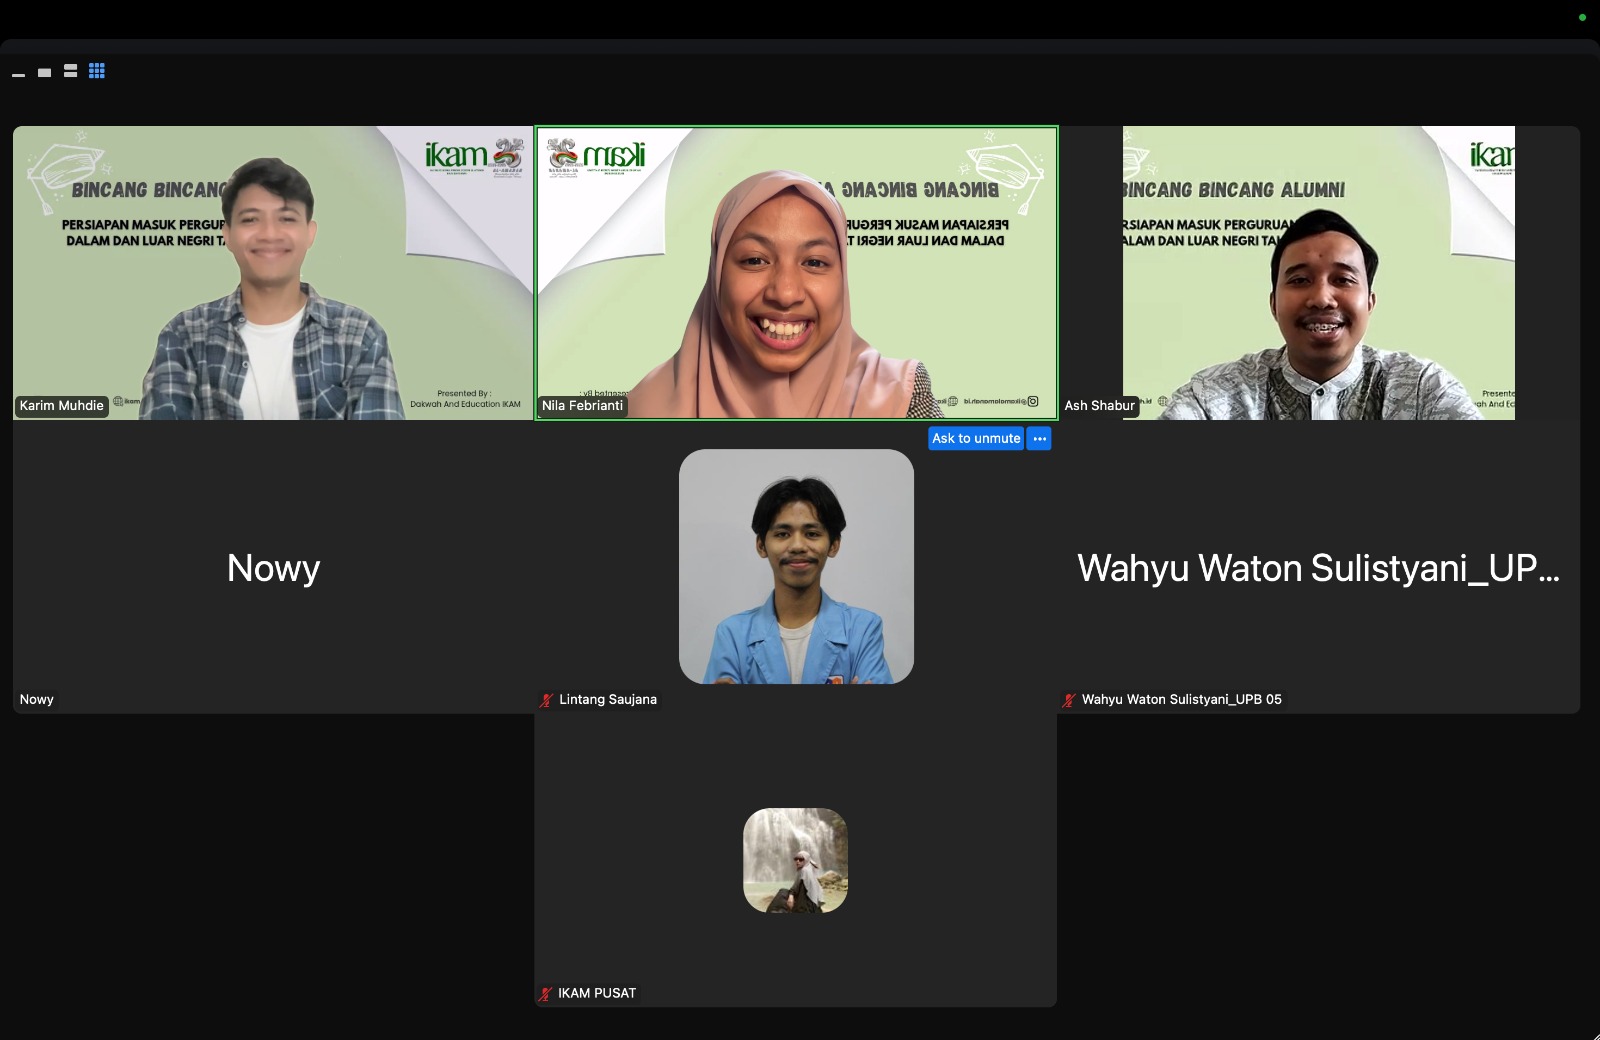Viewport: 1600px width, 1040px height.
Task: Open the three-dot more options menu
Action: click(x=1039, y=439)
